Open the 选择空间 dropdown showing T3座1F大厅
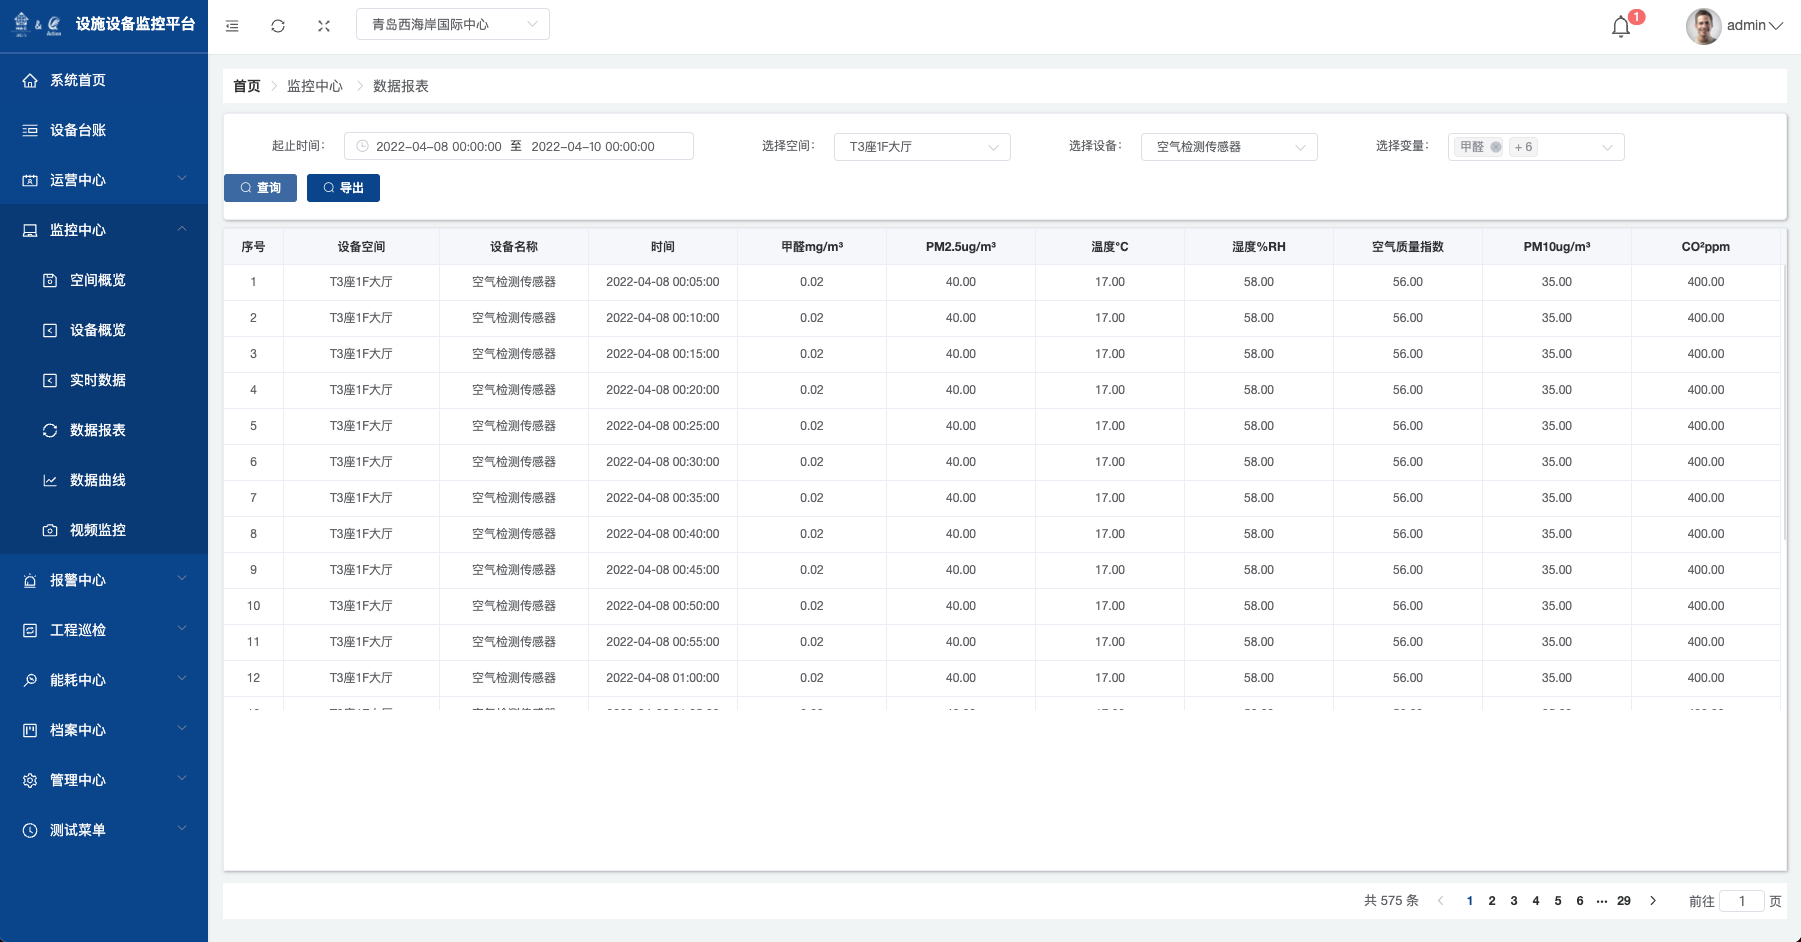Image resolution: width=1801 pixels, height=942 pixels. [921, 147]
